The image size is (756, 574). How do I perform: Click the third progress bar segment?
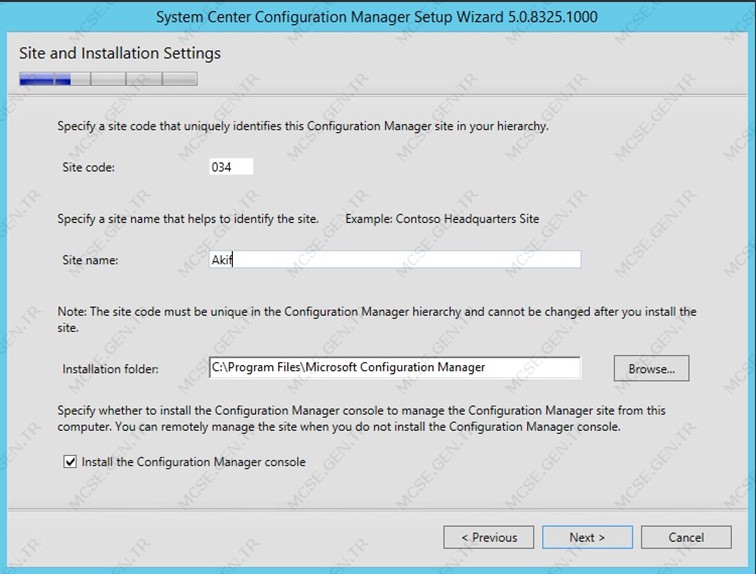(x=108, y=79)
